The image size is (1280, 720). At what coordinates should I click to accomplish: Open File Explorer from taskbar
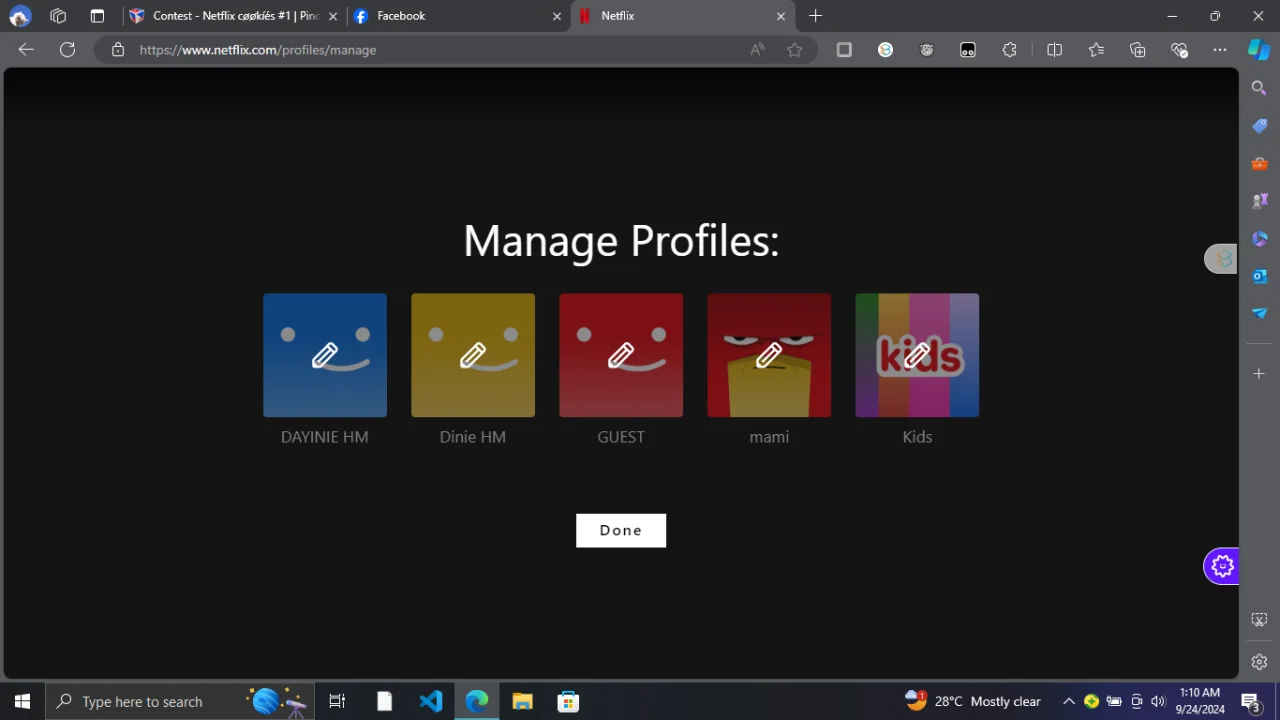point(522,701)
